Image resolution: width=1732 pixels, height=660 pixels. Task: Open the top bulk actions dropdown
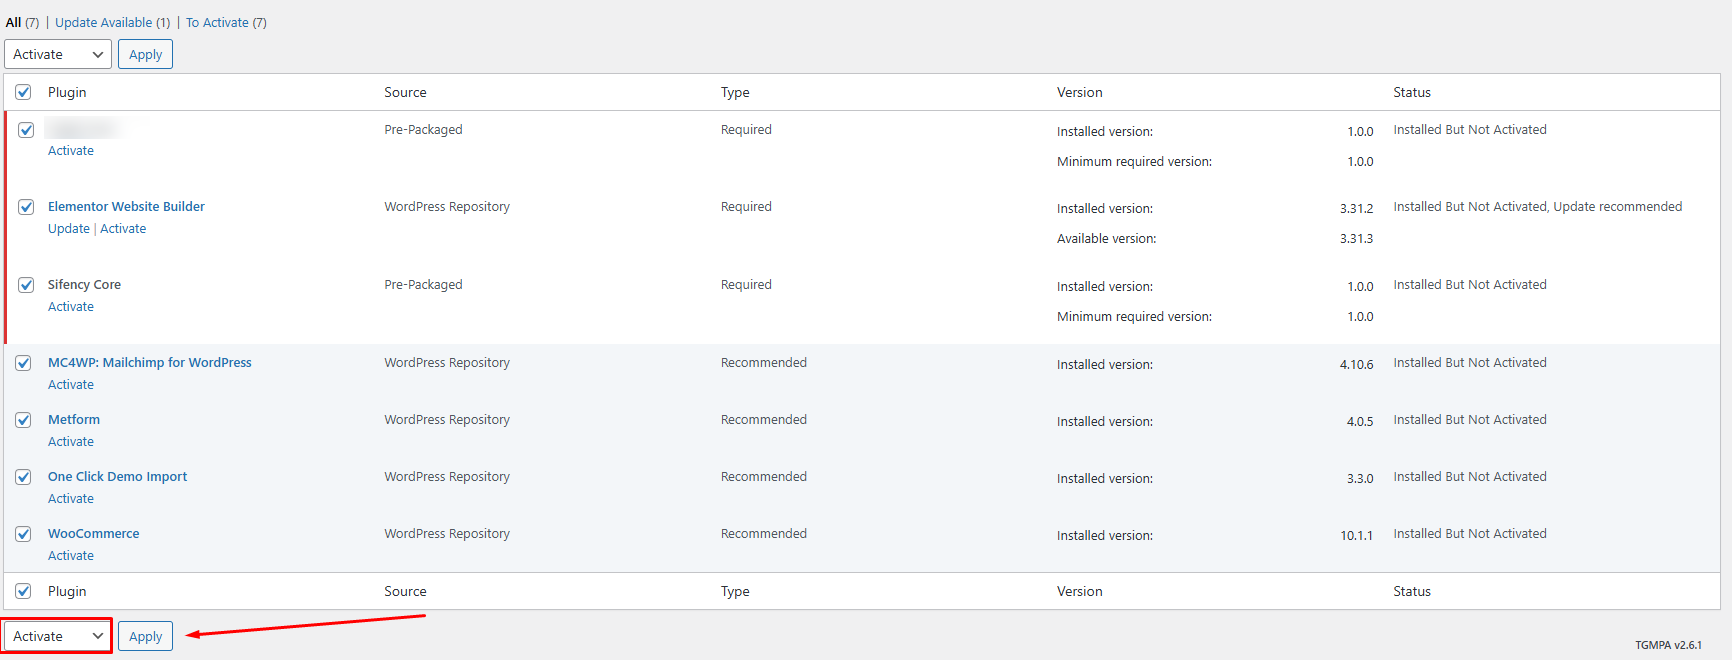pyautogui.click(x=58, y=54)
